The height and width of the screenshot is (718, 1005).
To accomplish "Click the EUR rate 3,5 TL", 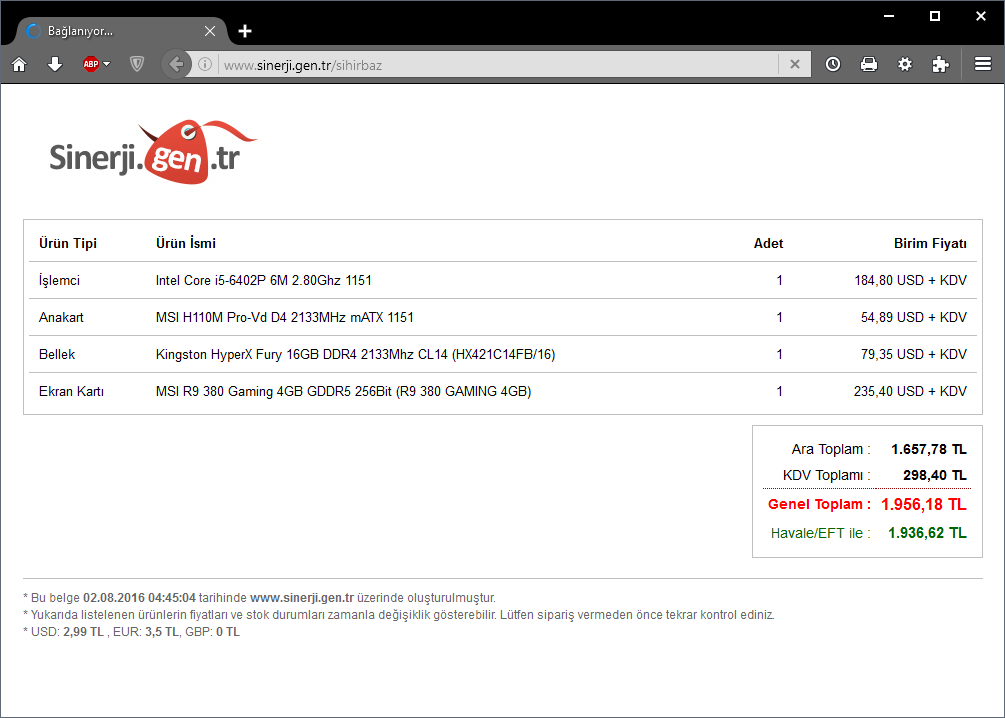I will pos(162,632).
